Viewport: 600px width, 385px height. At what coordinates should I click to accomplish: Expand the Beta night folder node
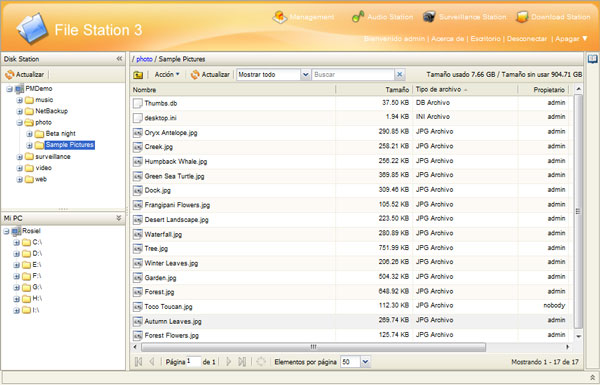(x=29, y=134)
